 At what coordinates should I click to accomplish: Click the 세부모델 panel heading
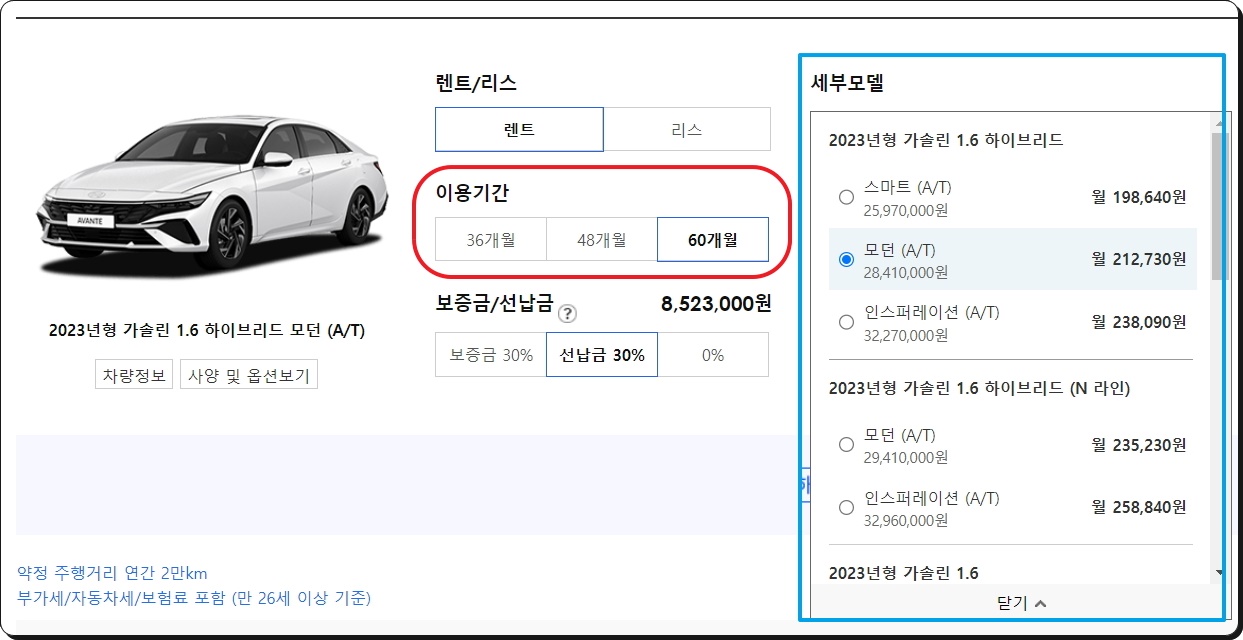[x=847, y=84]
